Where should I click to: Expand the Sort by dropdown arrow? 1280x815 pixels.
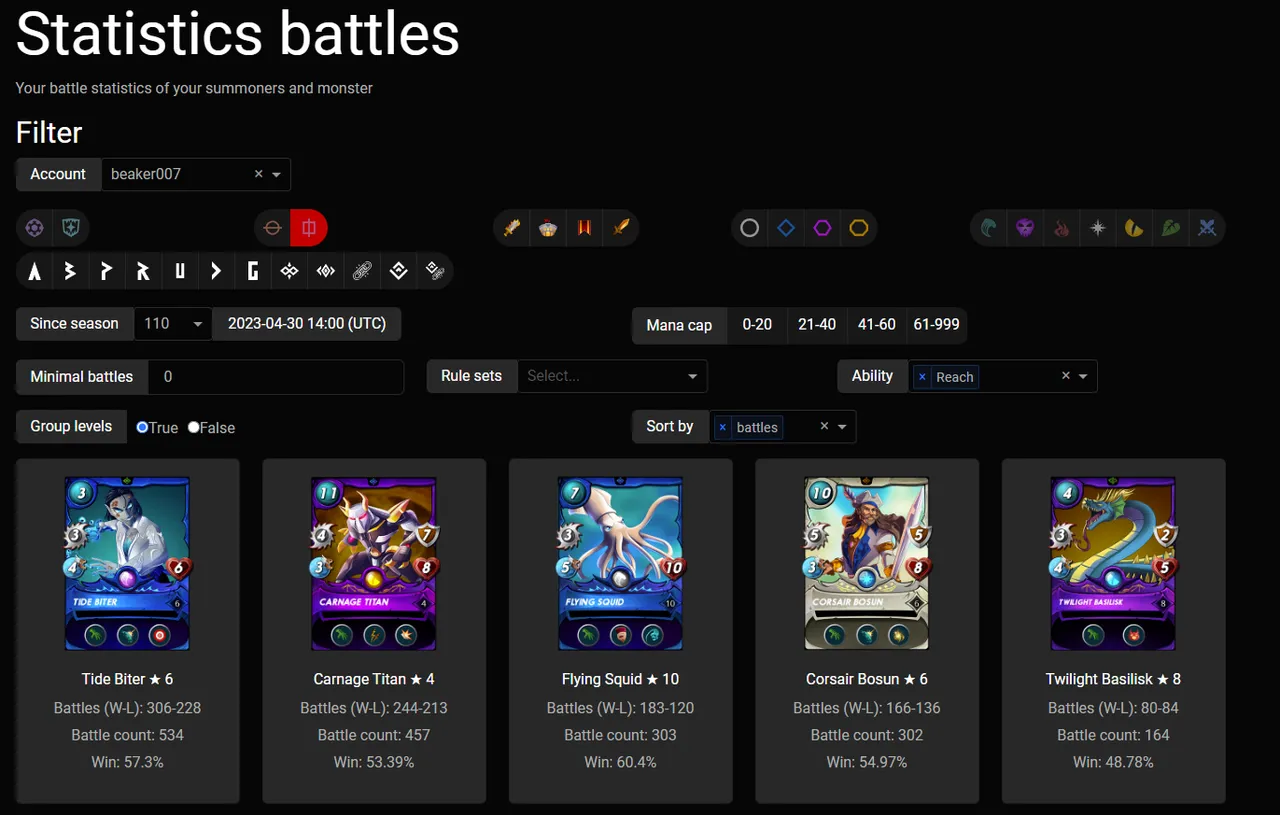click(x=842, y=426)
